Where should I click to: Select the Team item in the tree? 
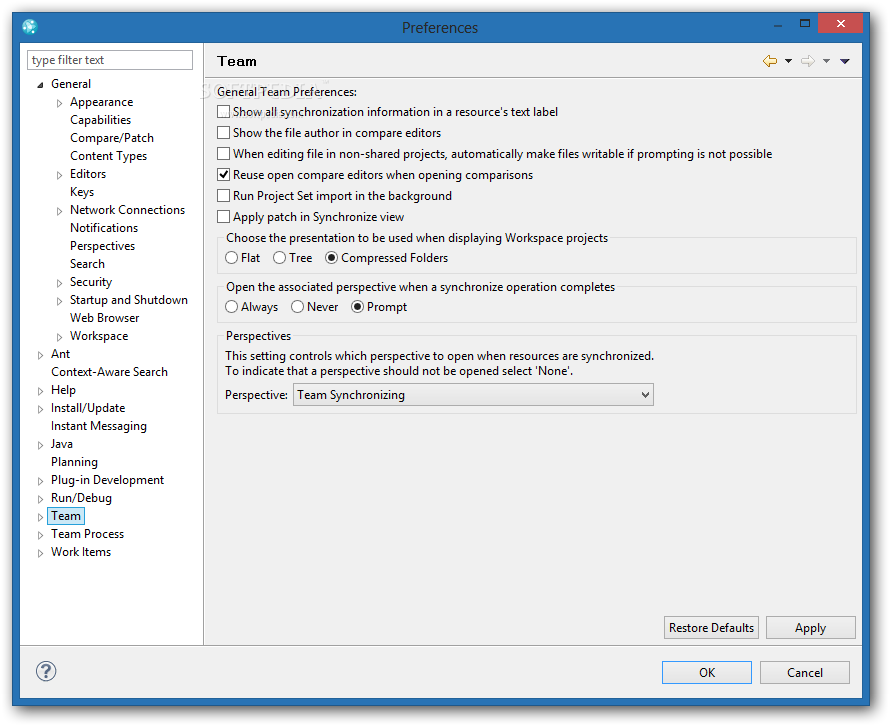(66, 516)
